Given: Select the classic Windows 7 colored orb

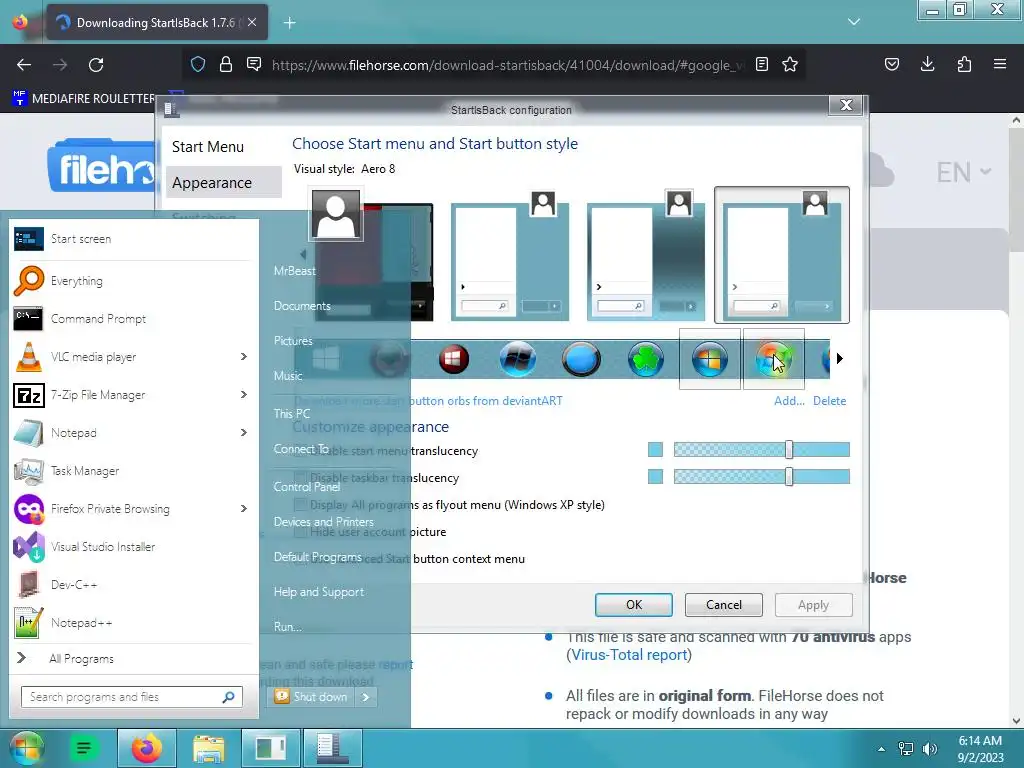Looking at the screenshot, I should pos(709,359).
